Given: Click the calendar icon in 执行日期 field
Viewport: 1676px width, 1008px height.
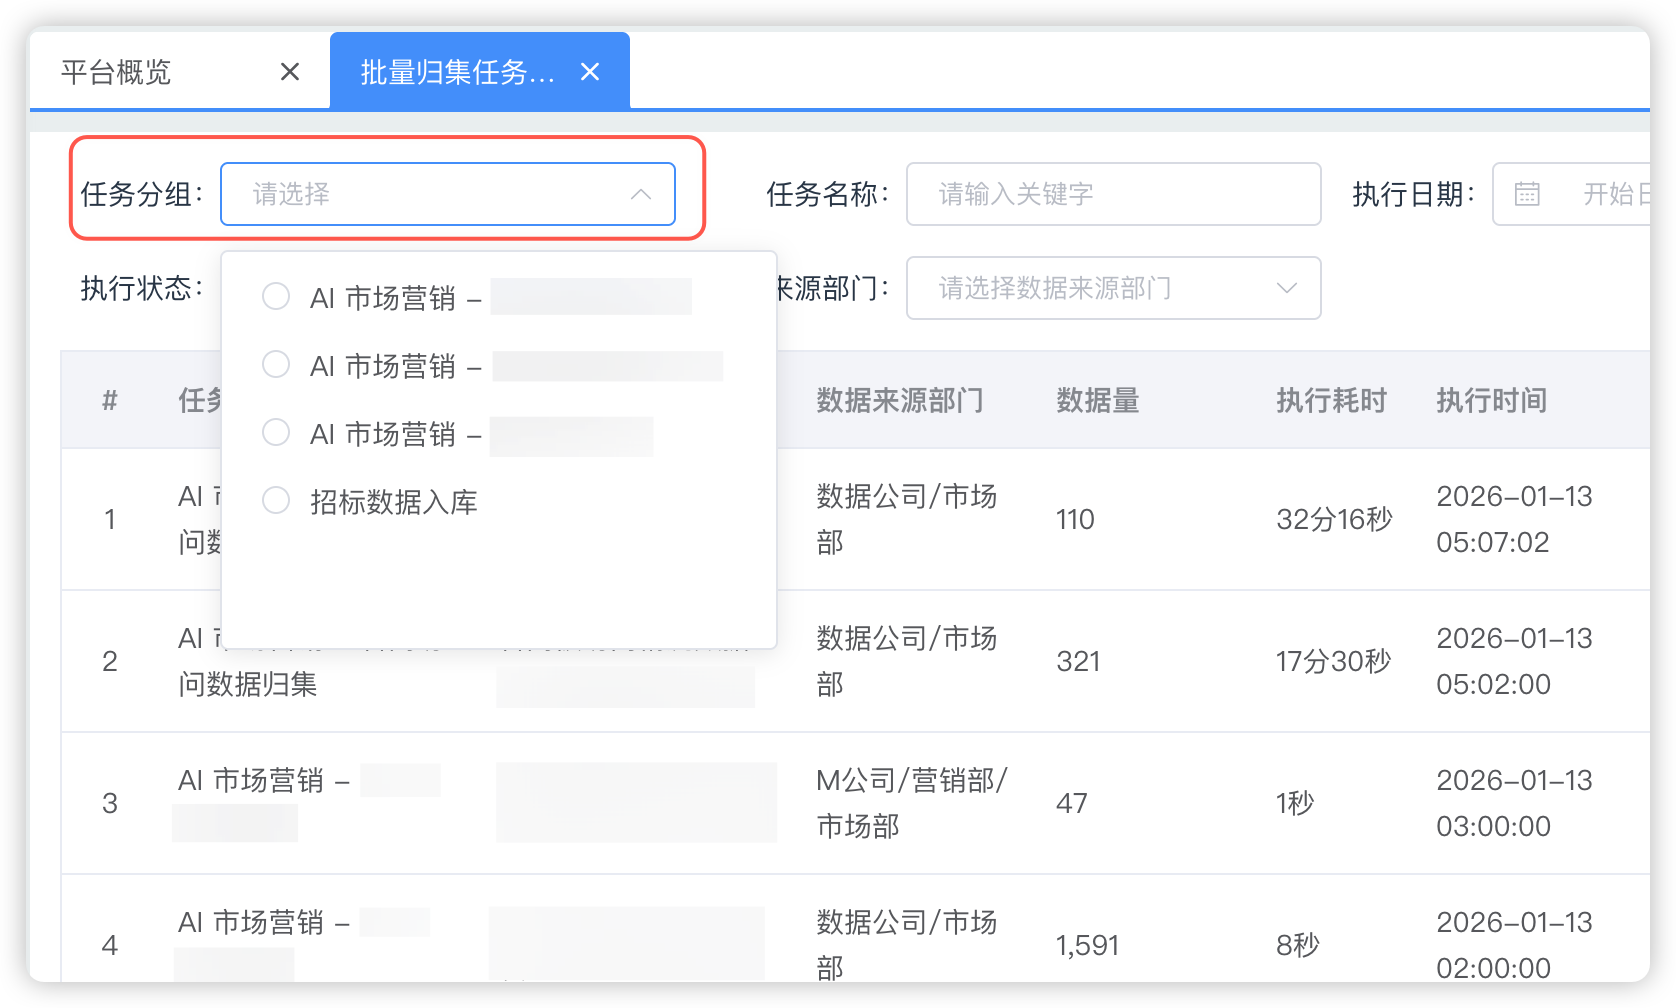Looking at the screenshot, I should tap(1527, 194).
